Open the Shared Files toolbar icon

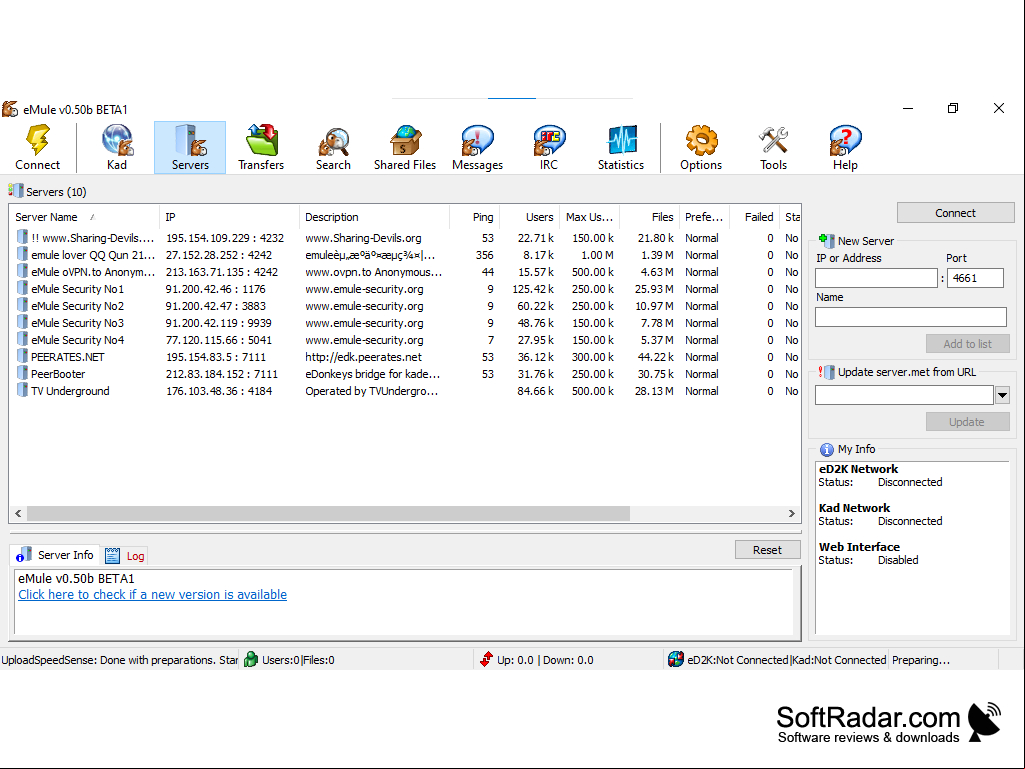click(x=405, y=147)
